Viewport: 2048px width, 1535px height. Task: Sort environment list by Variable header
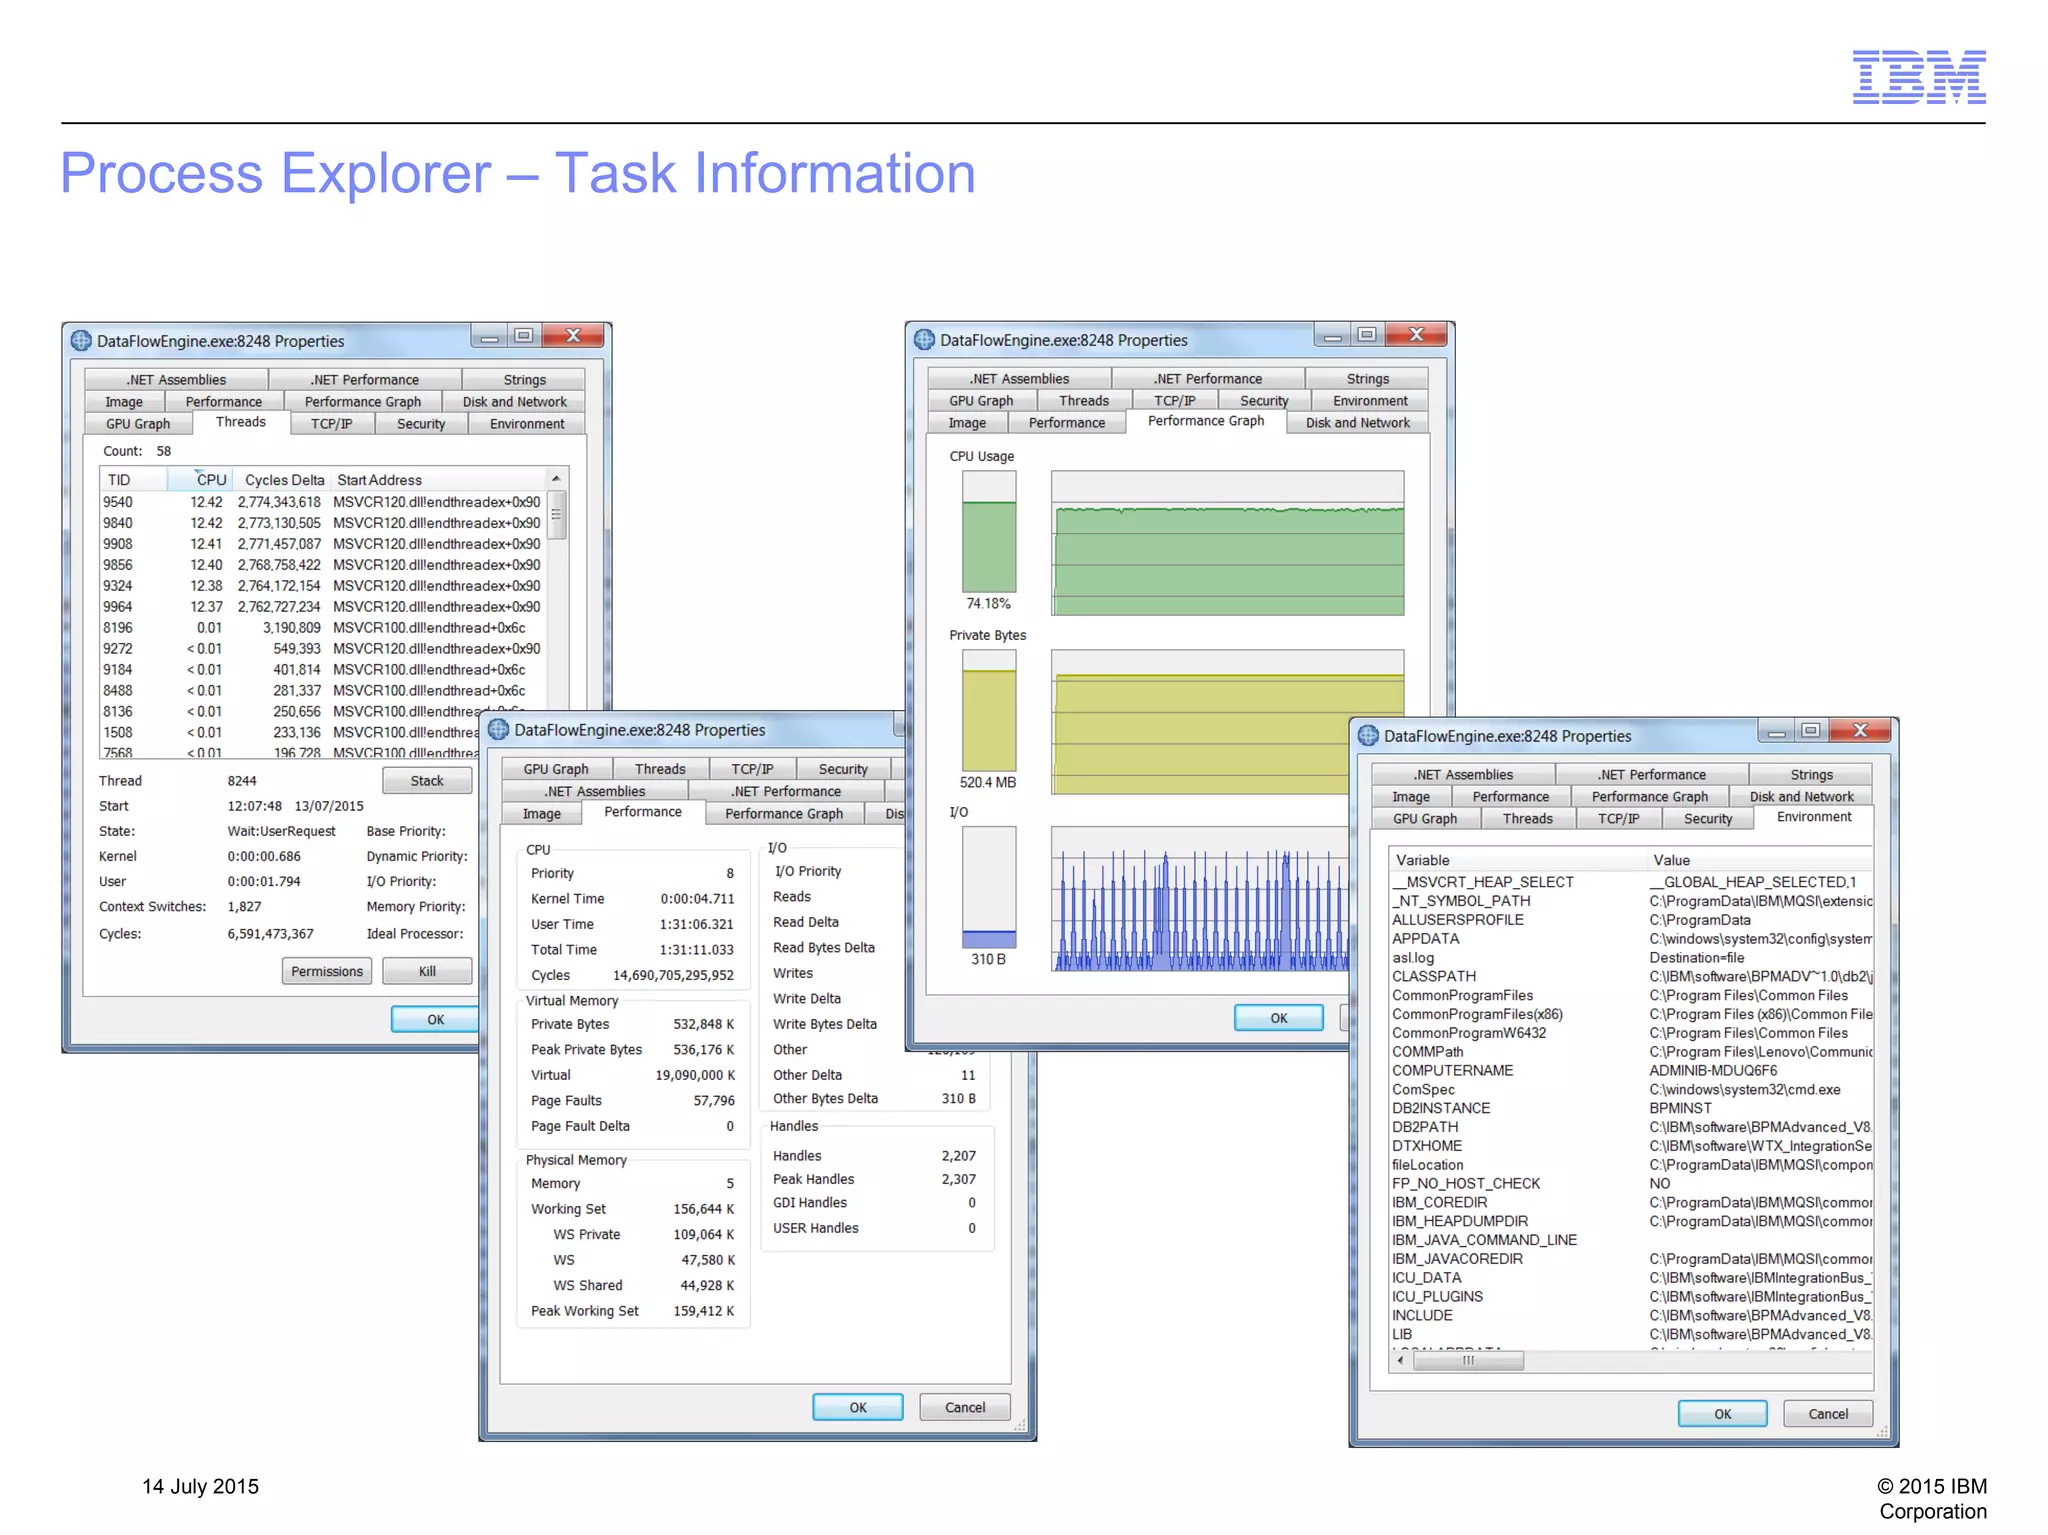coord(1517,860)
